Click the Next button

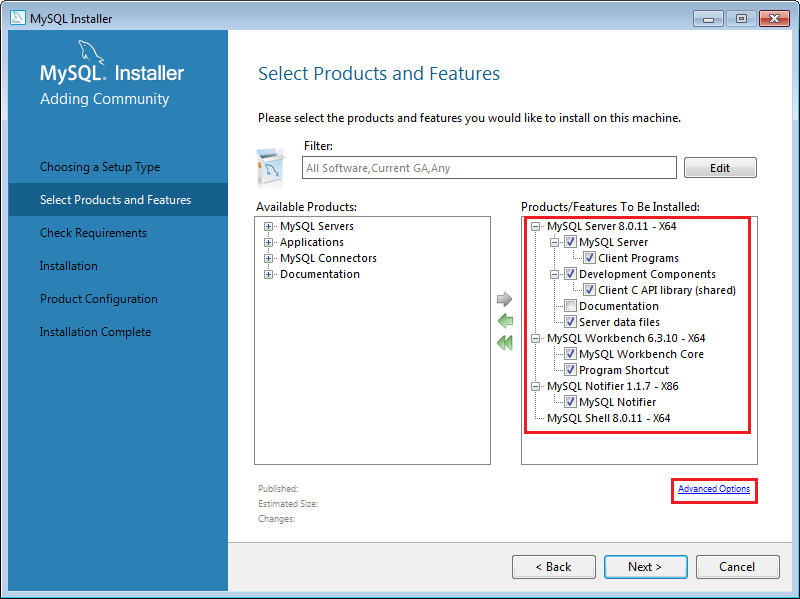click(x=645, y=567)
